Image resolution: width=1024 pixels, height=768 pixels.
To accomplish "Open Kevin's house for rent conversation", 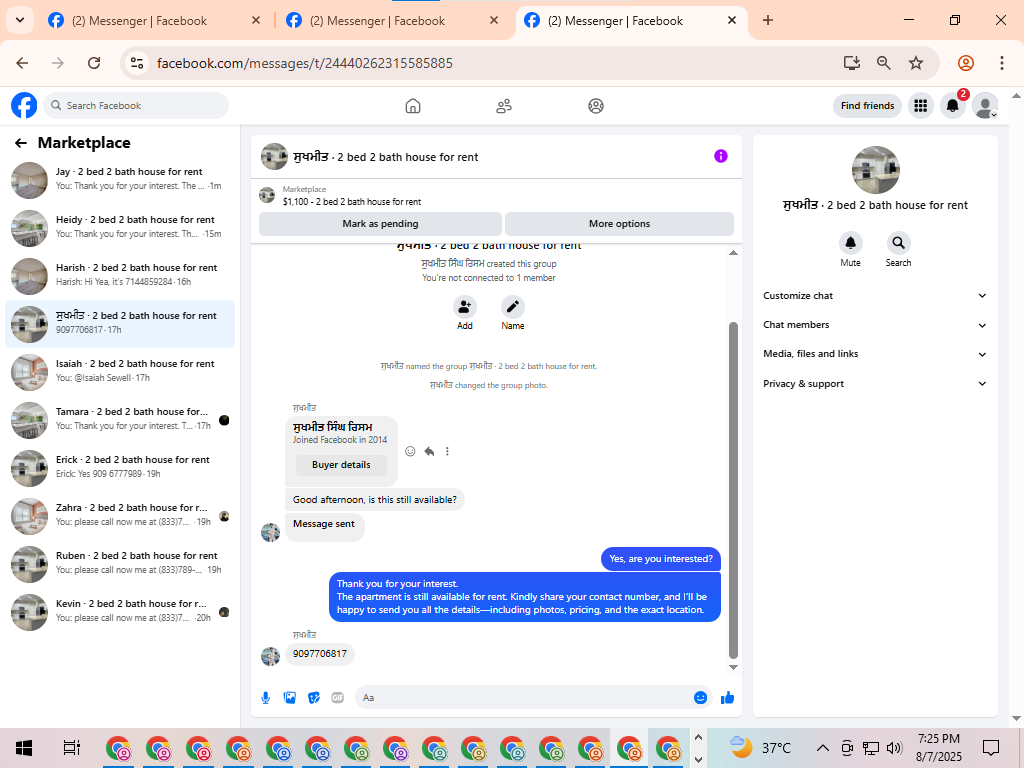I will tap(120, 611).
